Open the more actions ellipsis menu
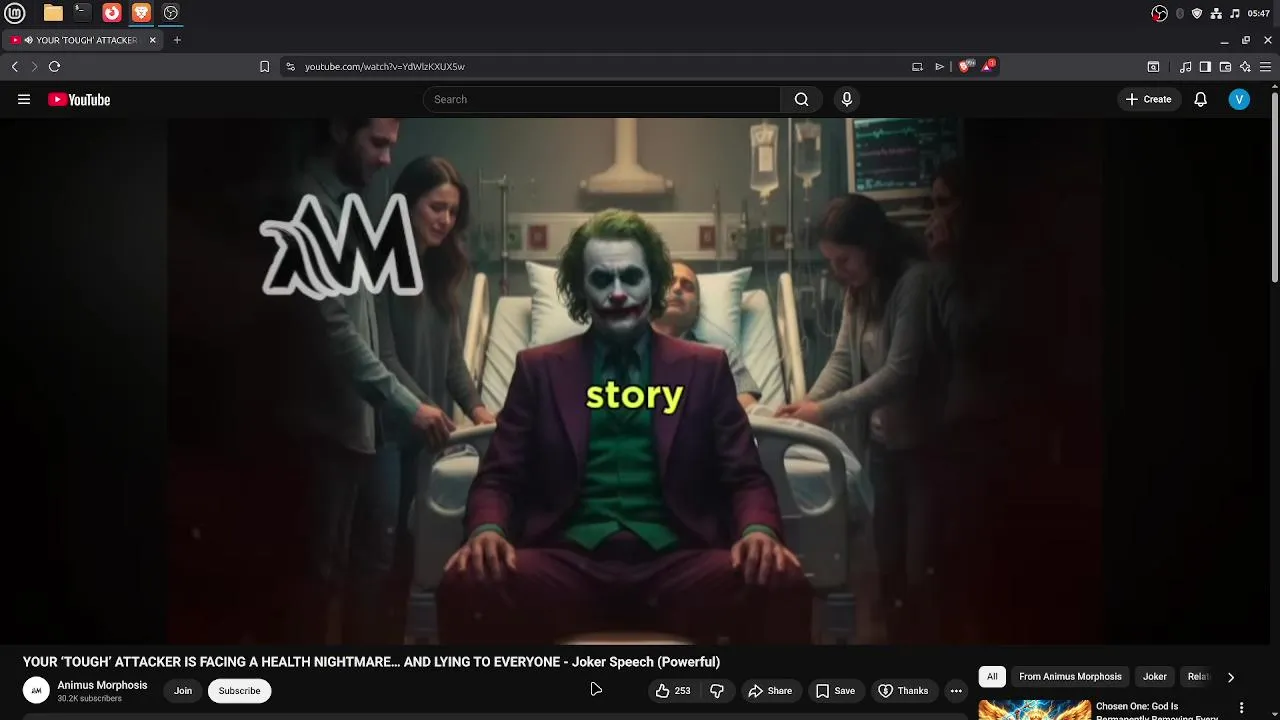This screenshot has height=720, width=1280. click(x=956, y=691)
